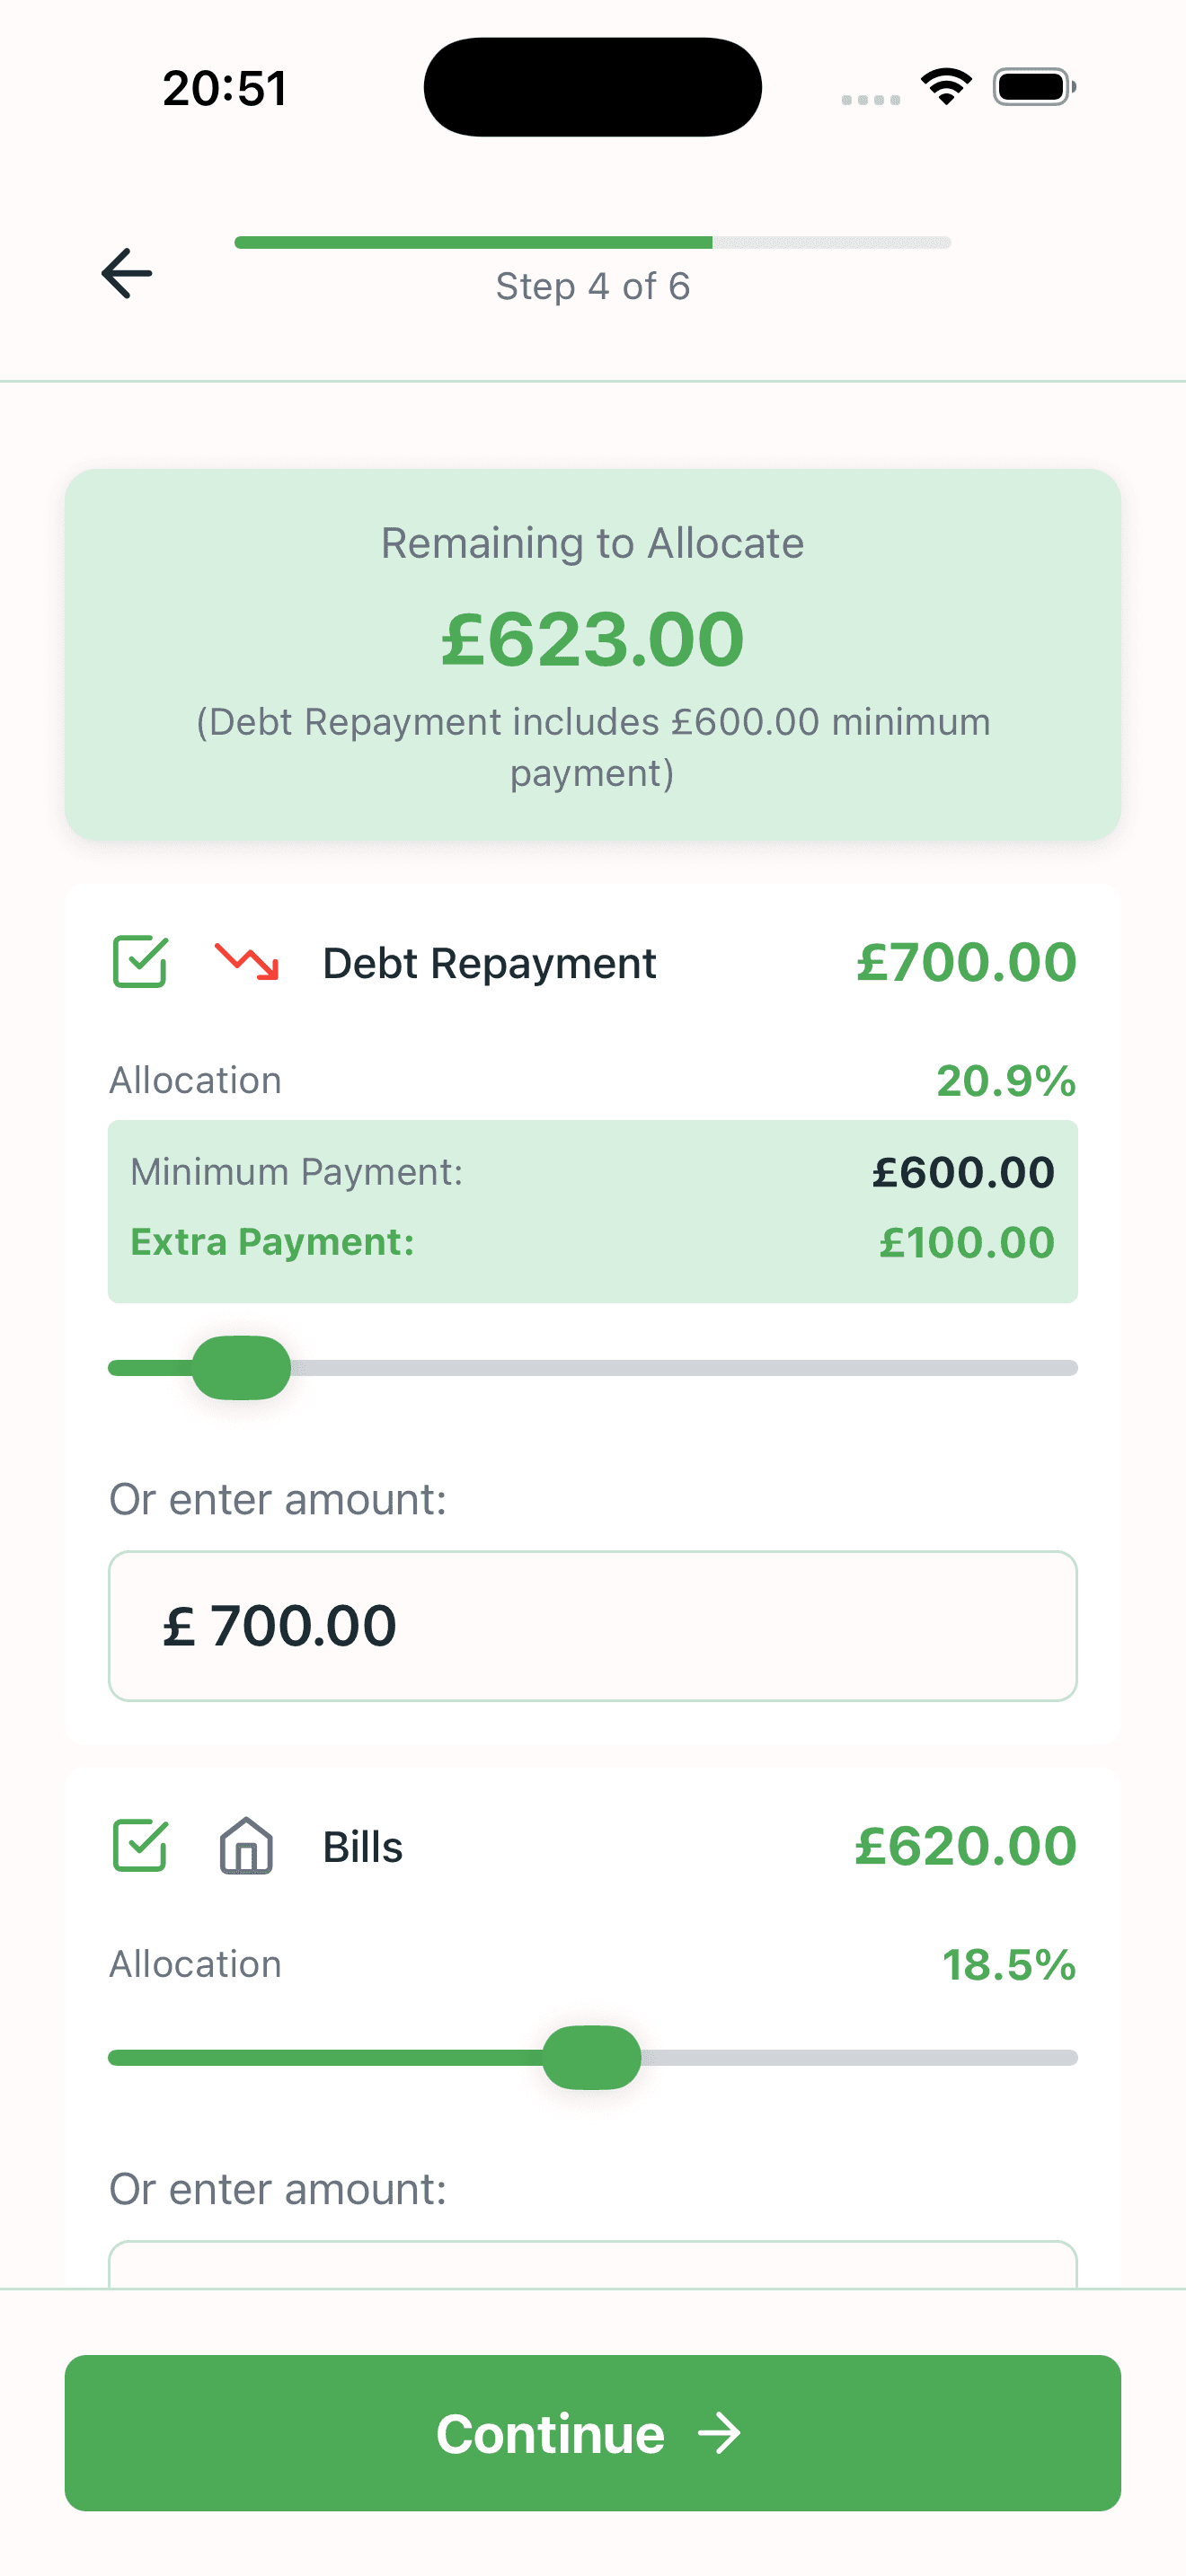The image size is (1186, 2576).
Task: Tap the Wi-Fi status icon
Action: [x=946, y=87]
